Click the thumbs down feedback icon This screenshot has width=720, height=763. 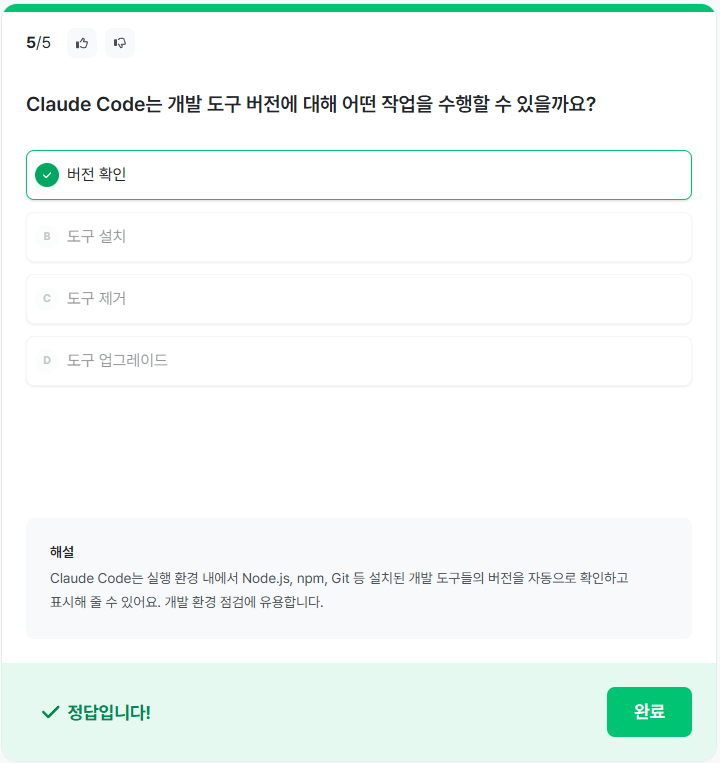[x=120, y=43]
